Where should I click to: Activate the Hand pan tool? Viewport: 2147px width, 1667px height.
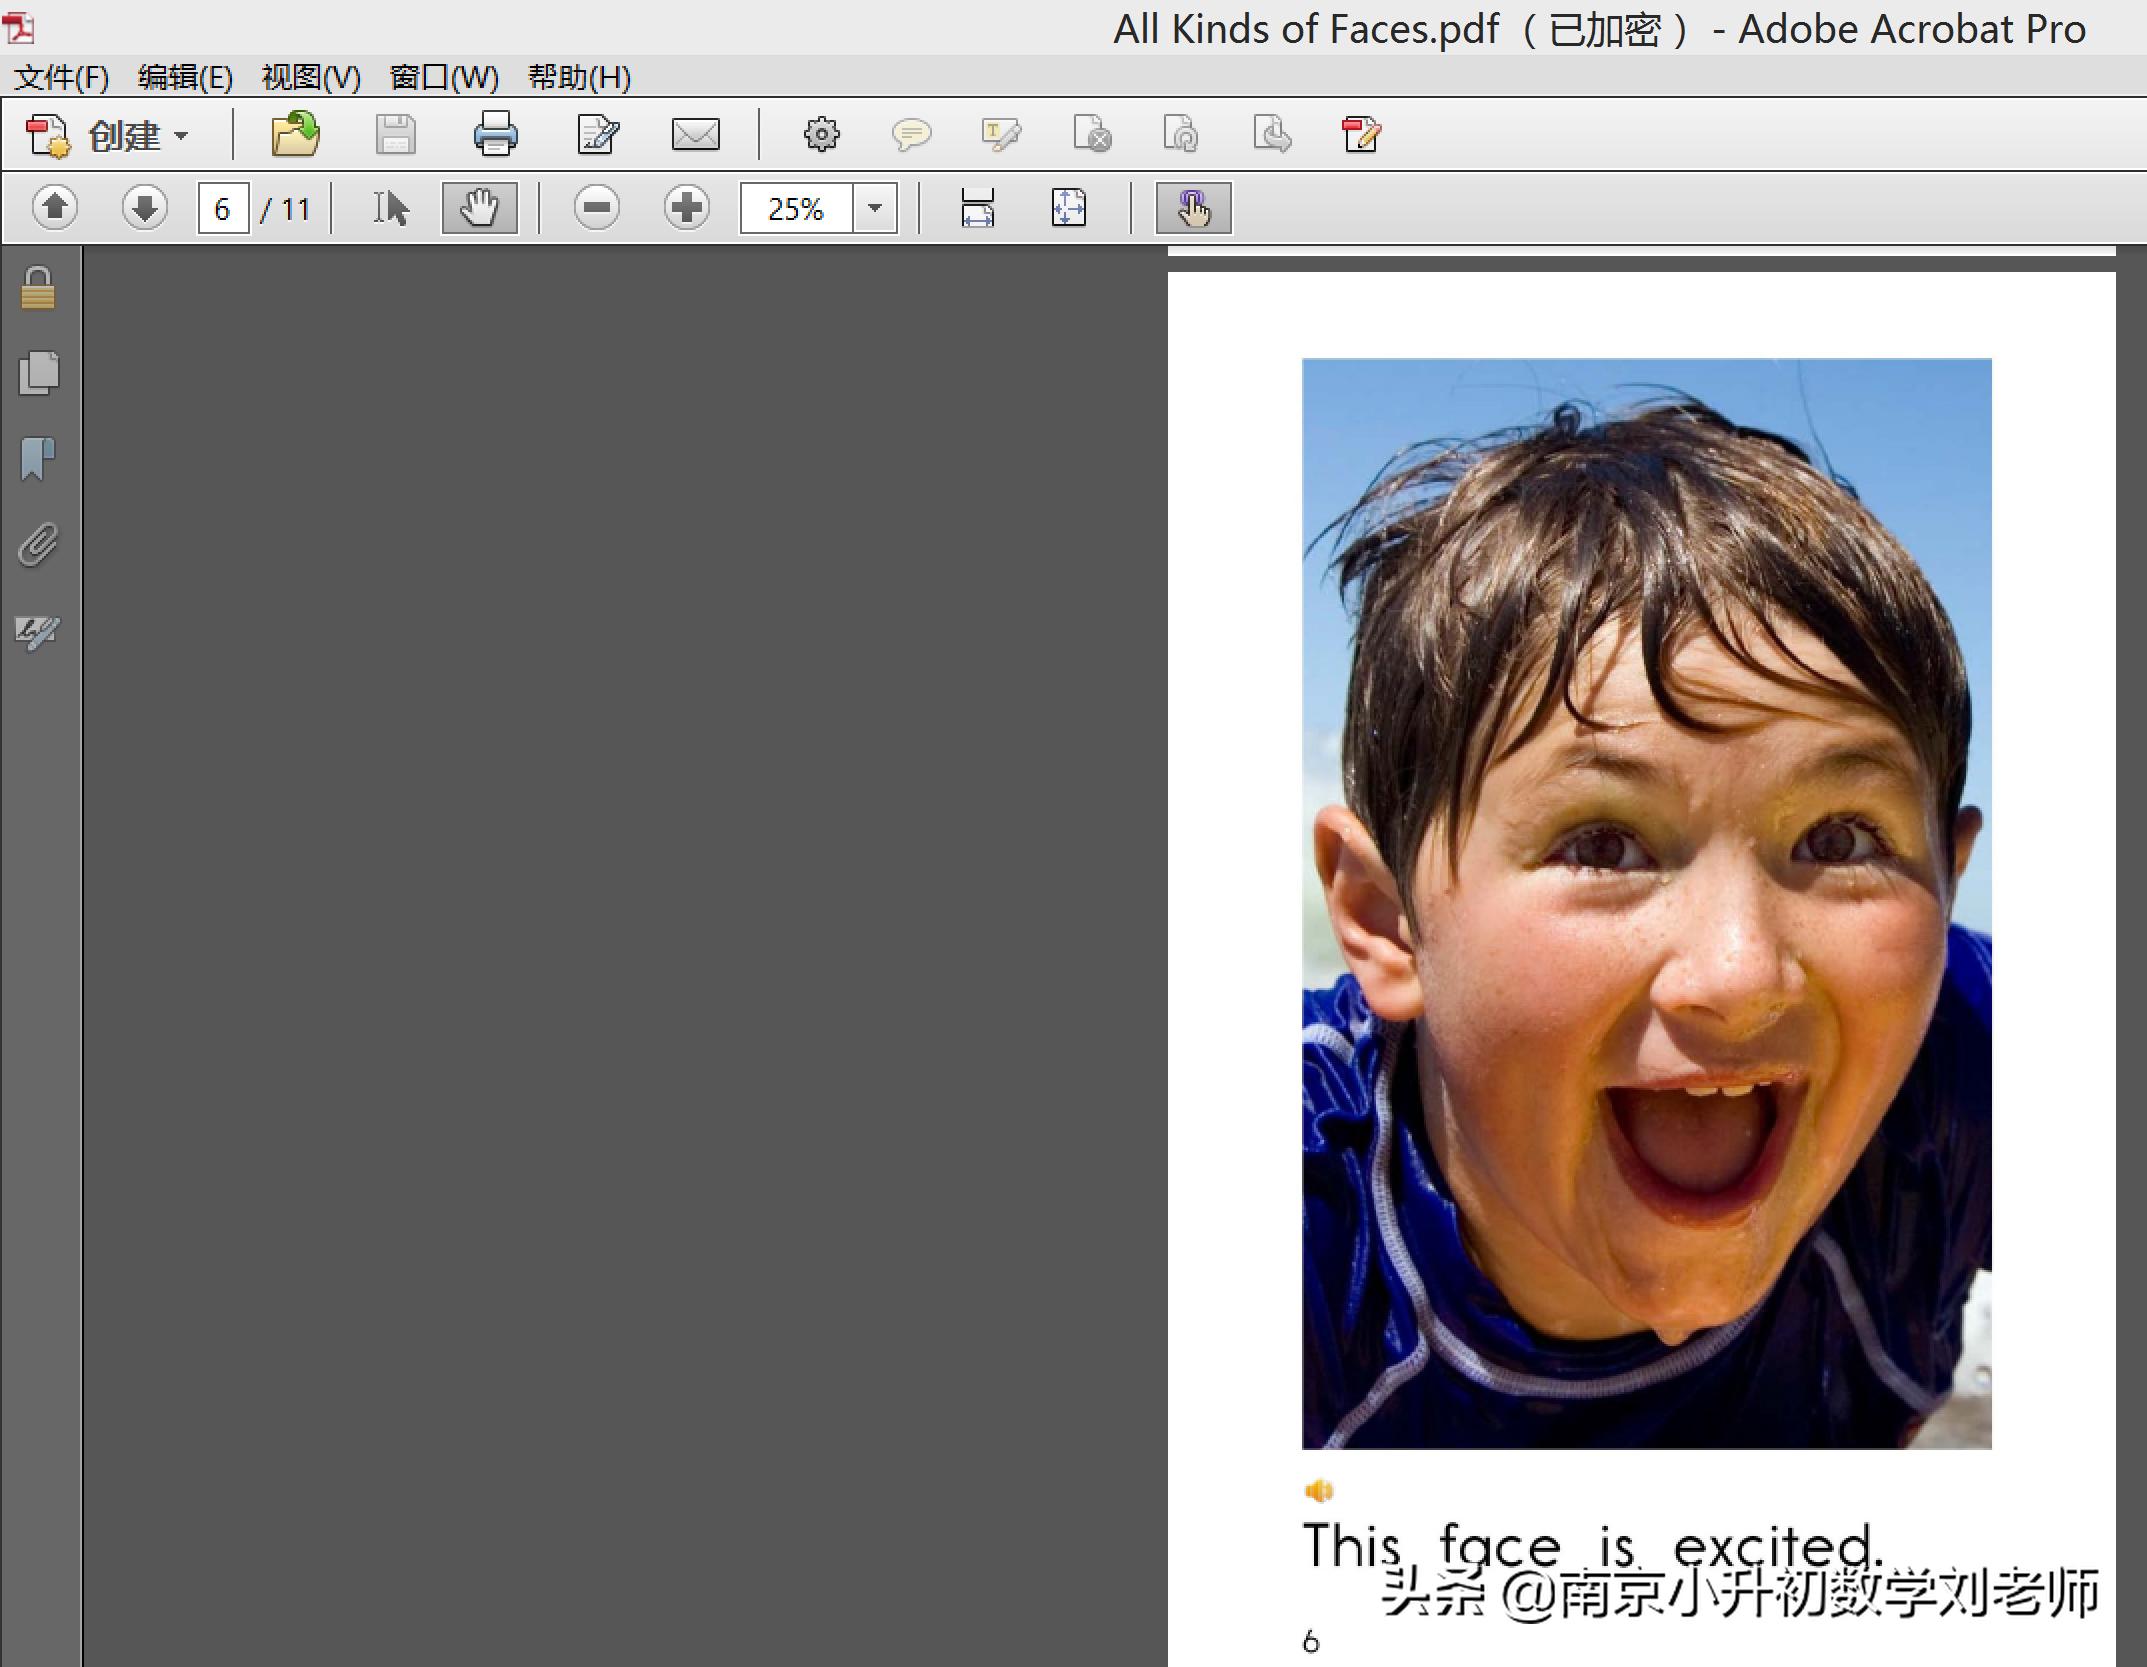click(x=480, y=208)
